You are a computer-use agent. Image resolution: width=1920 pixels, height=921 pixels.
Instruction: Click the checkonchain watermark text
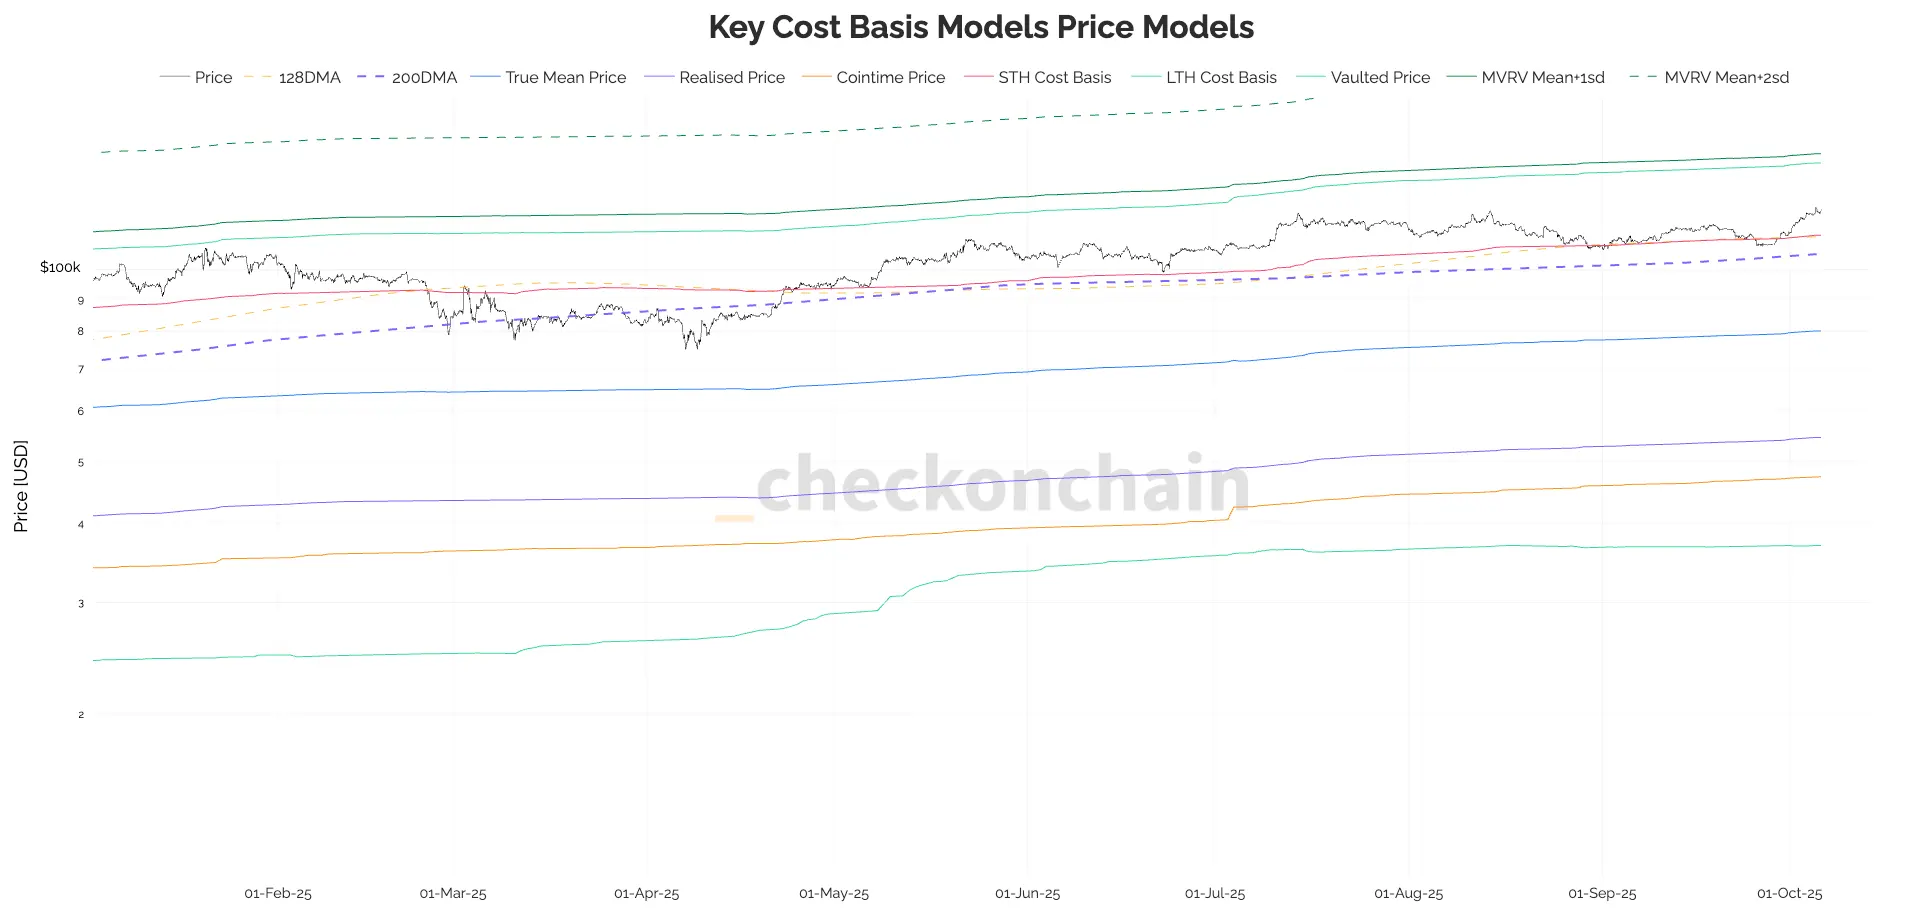tap(1003, 484)
